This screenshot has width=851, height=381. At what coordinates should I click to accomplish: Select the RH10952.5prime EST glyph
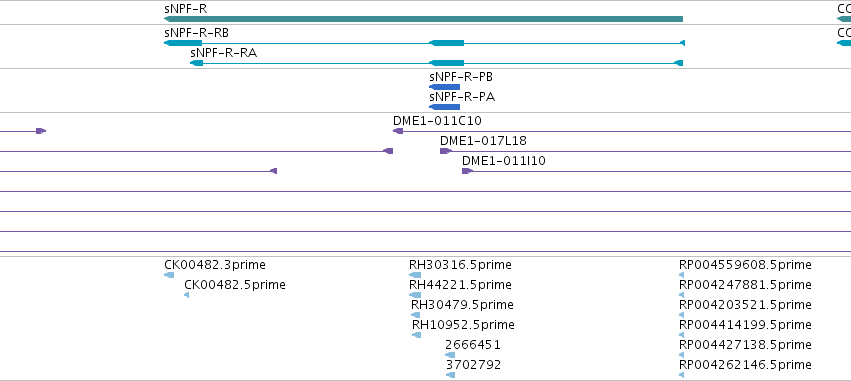(417, 335)
